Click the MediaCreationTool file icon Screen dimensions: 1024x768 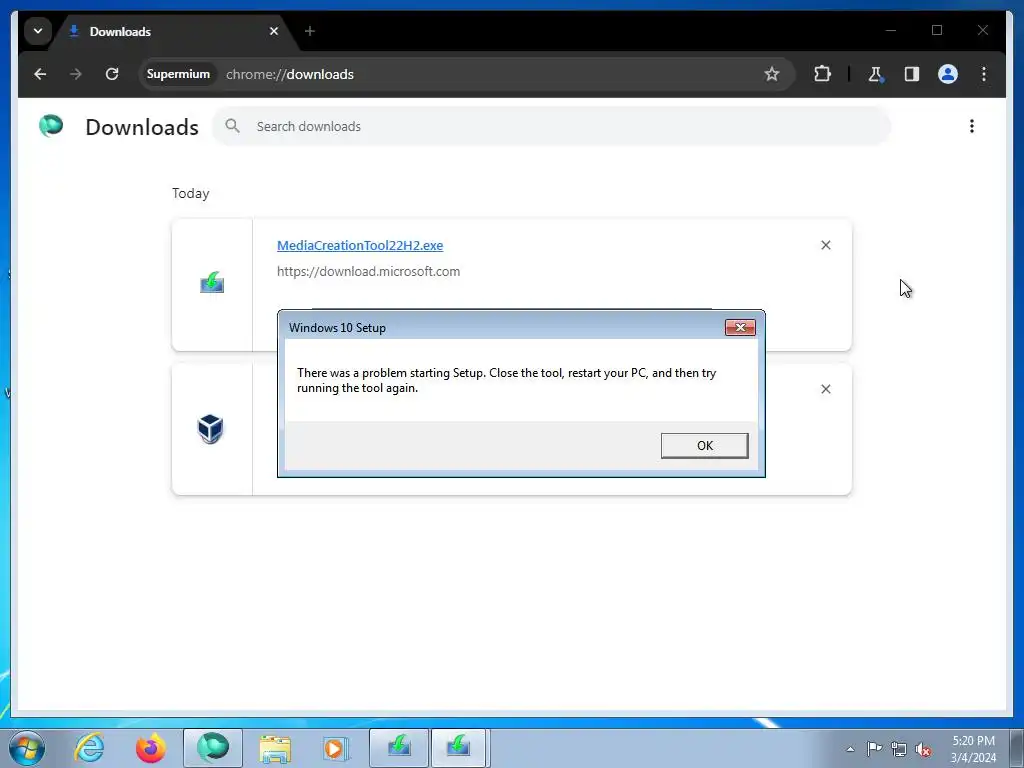coord(212,283)
